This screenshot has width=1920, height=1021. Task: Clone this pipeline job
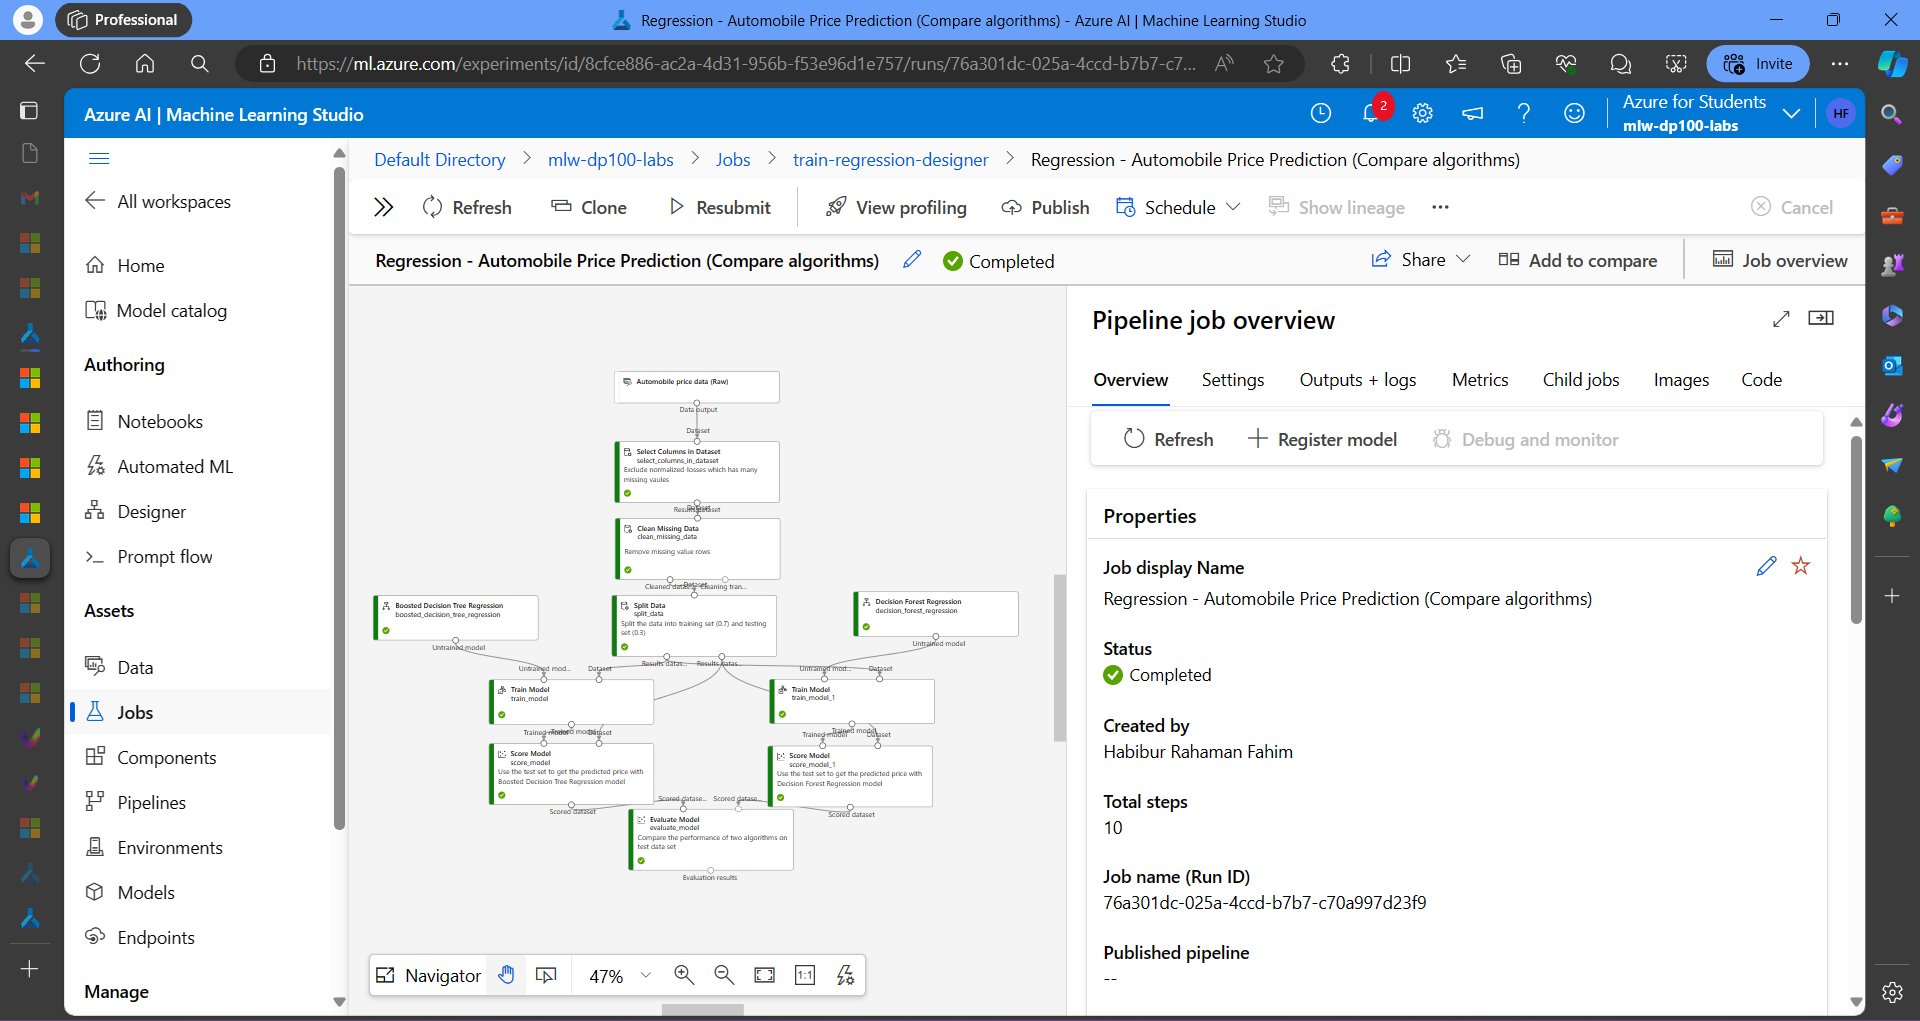tap(589, 207)
